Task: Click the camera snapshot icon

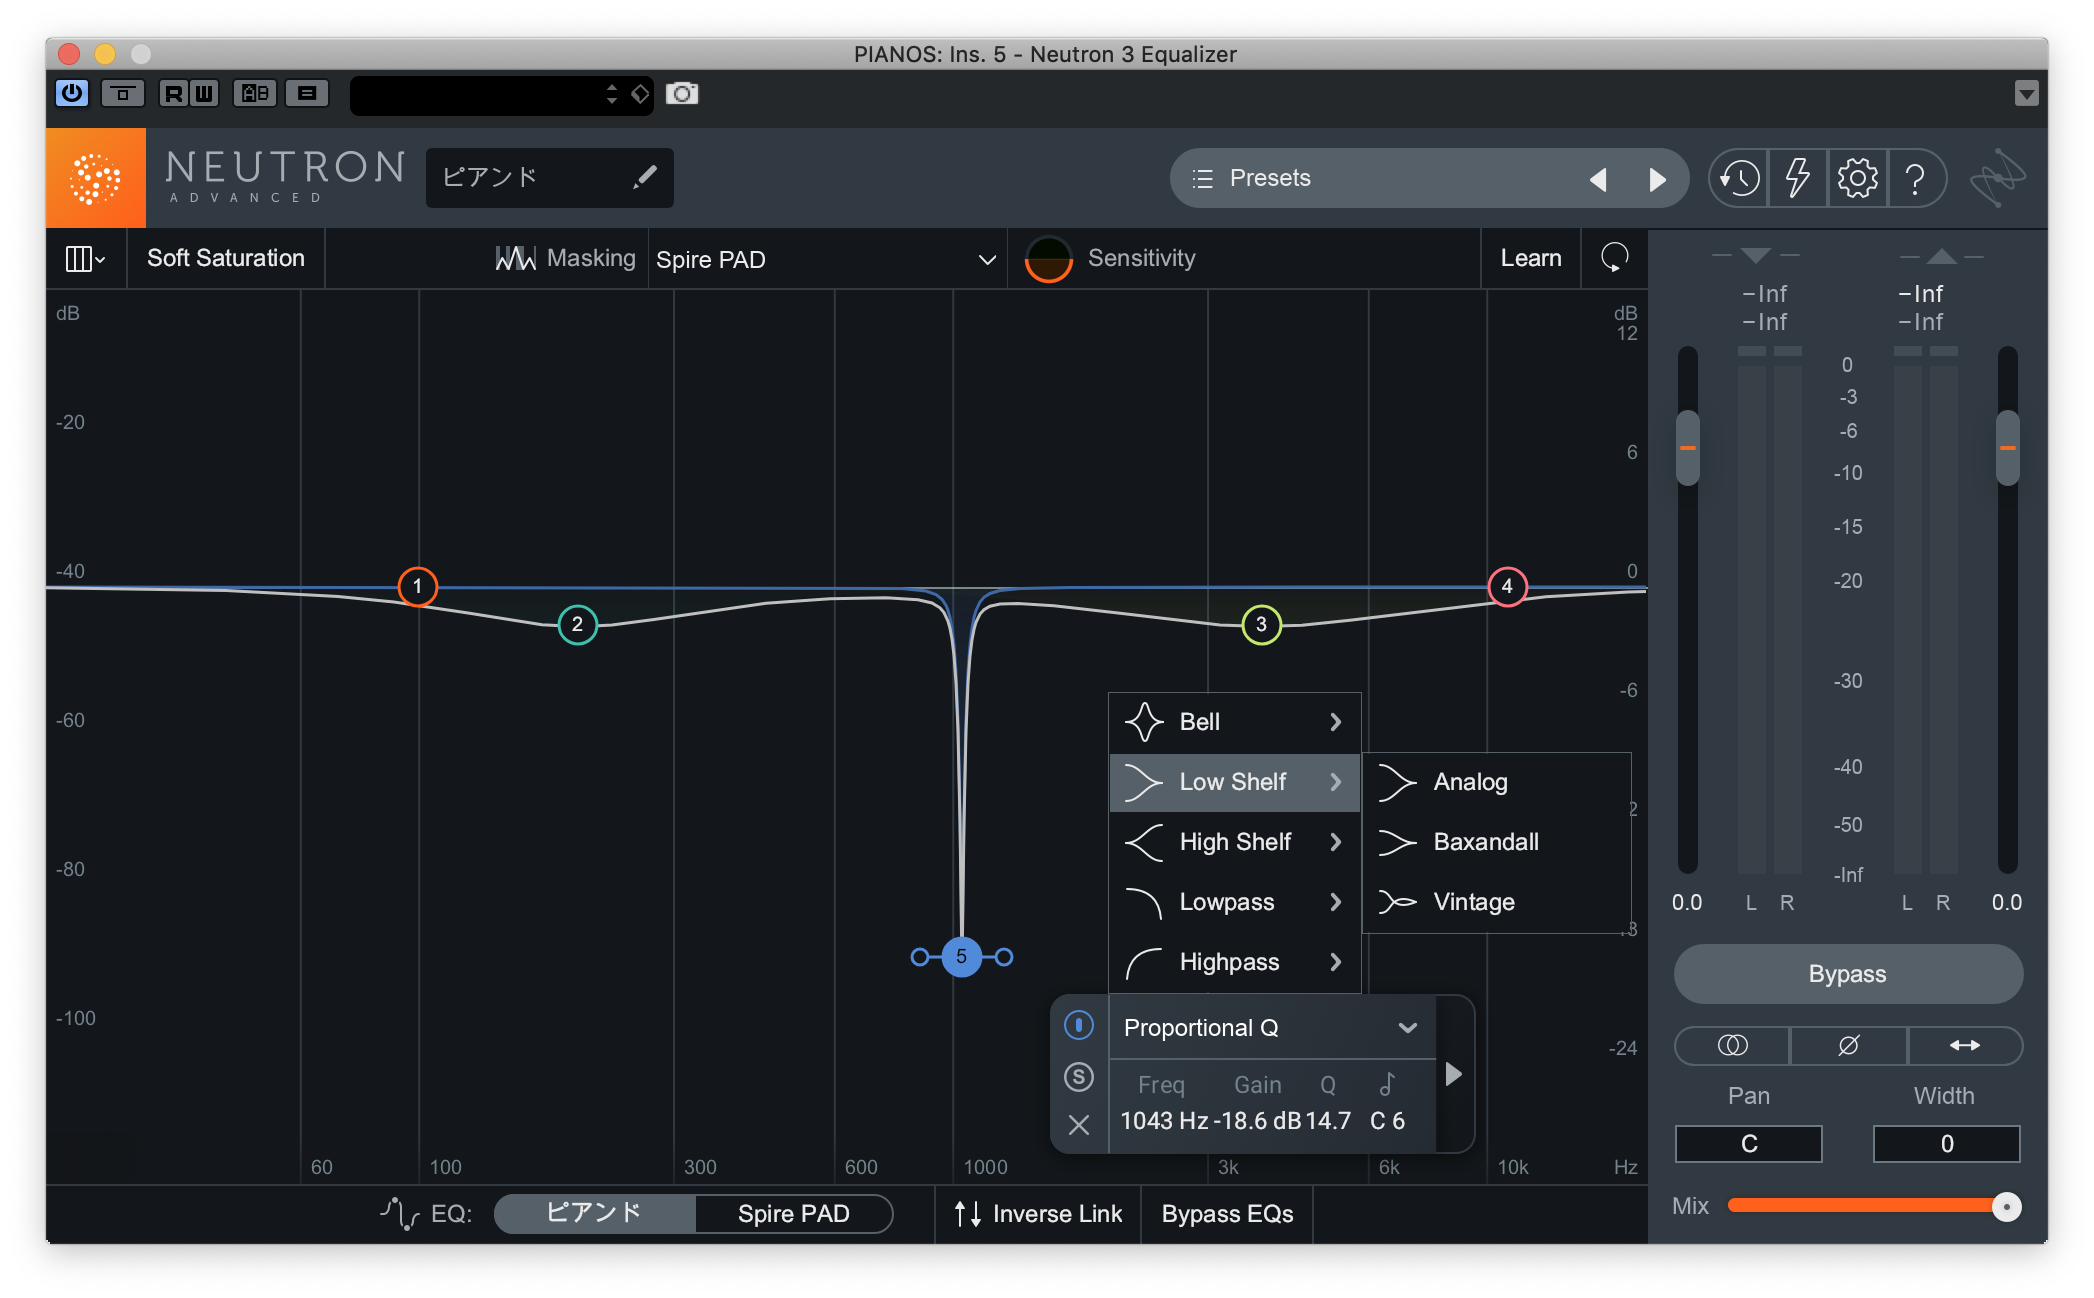Action: (x=682, y=93)
